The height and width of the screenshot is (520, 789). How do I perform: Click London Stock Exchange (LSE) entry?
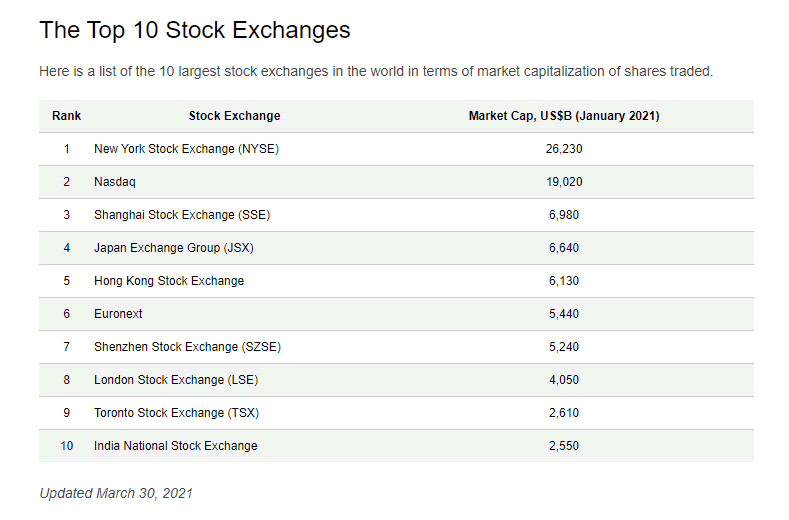pyautogui.click(x=177, y=380)
